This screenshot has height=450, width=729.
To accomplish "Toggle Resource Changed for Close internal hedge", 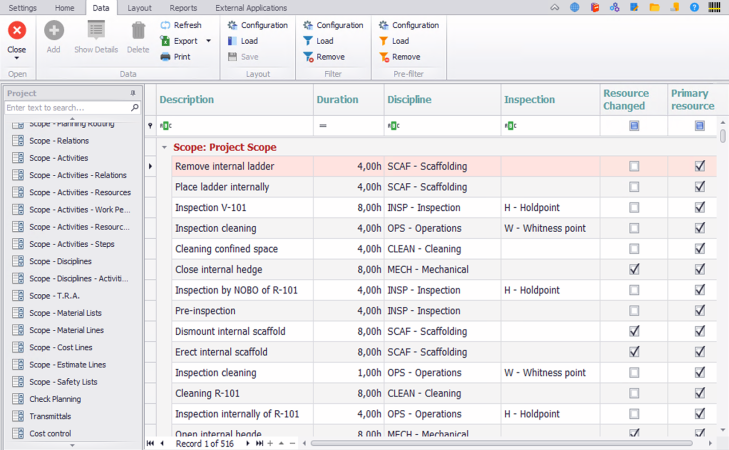I will click(x=634, y=269).
